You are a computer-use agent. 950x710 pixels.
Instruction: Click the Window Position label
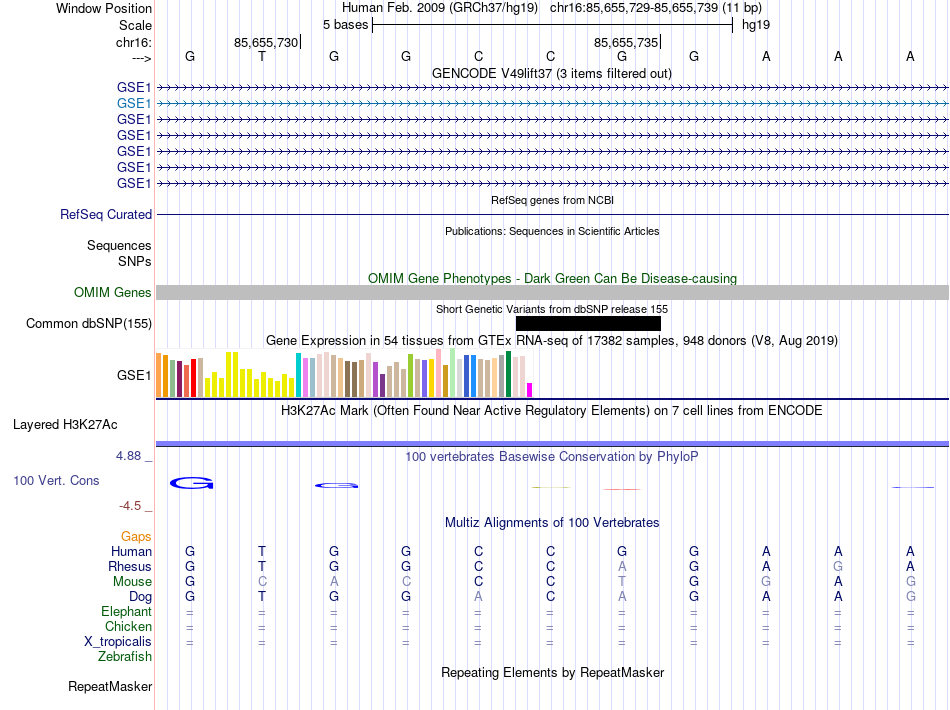pyautogui.click(x=104, y=8)
